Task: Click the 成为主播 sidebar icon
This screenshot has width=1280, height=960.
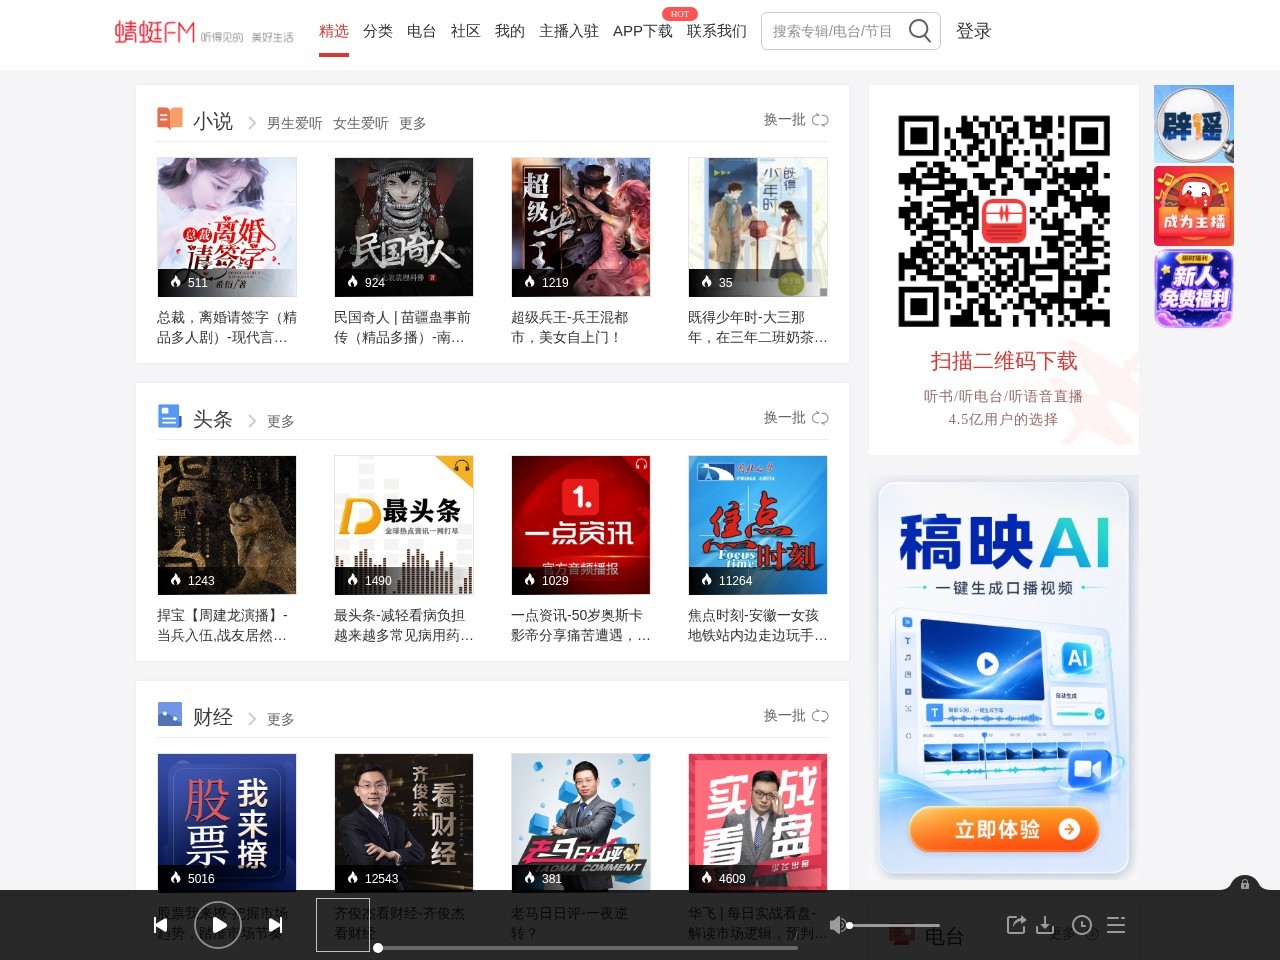Action: tap(1194, 206)
